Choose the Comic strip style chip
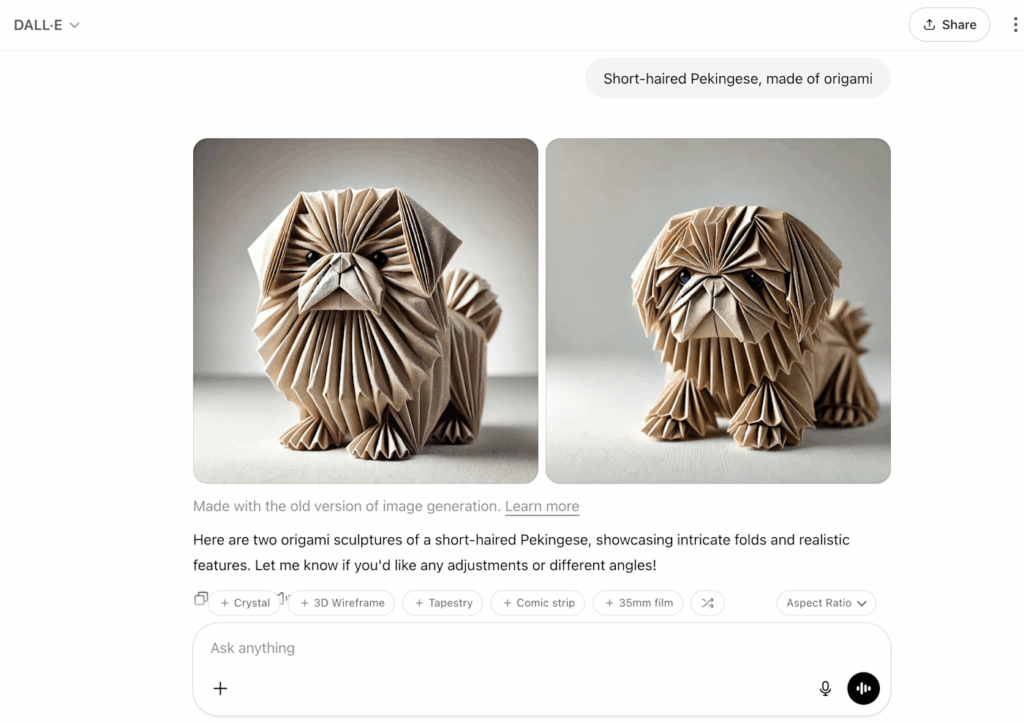 click(538, 603)
